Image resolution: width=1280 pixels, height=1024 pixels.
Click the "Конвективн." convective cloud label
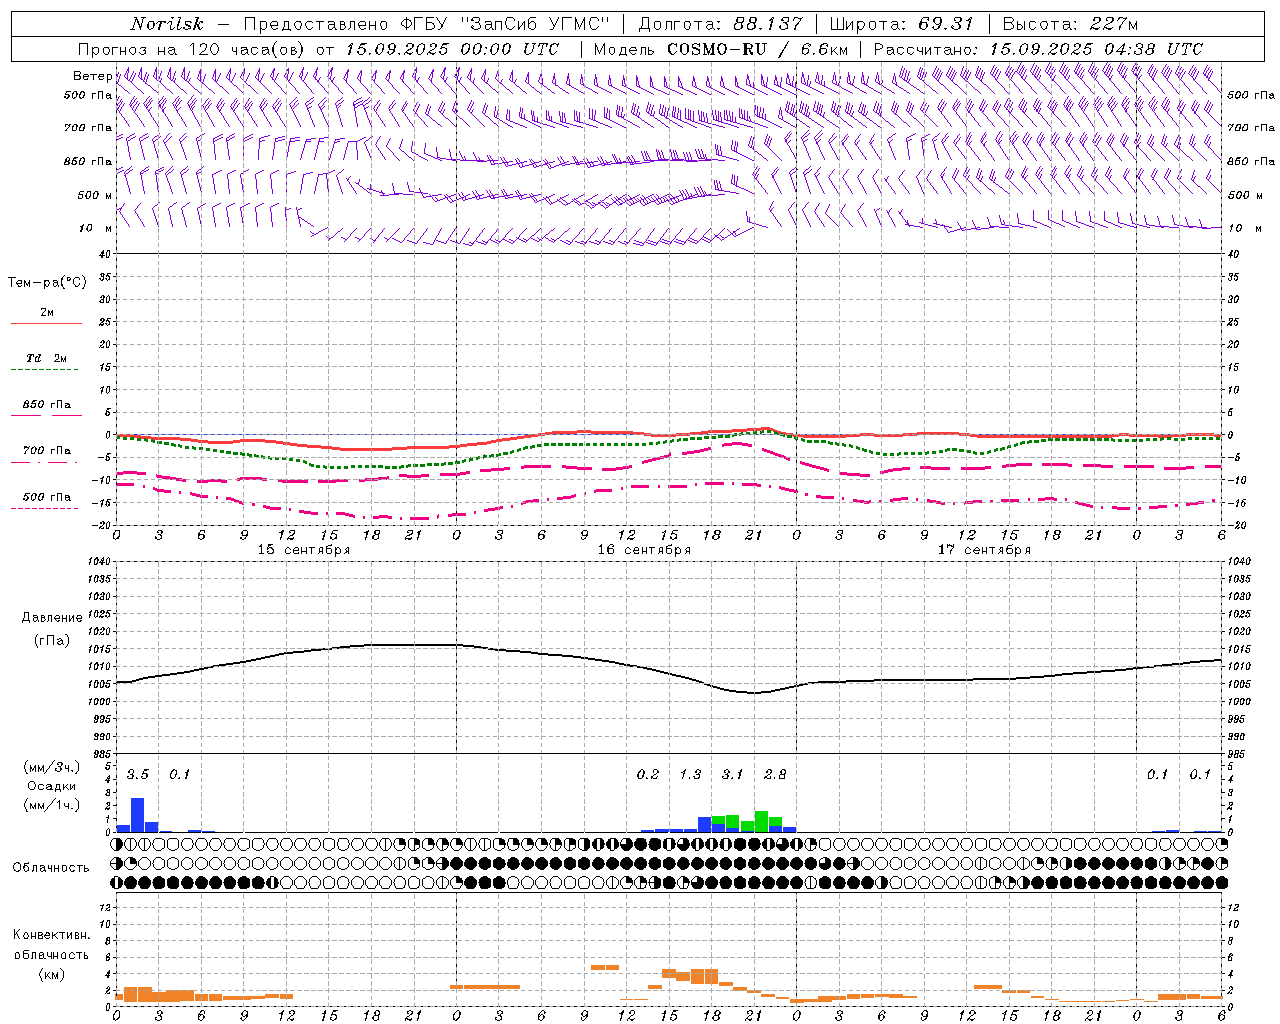coord(51,935)
